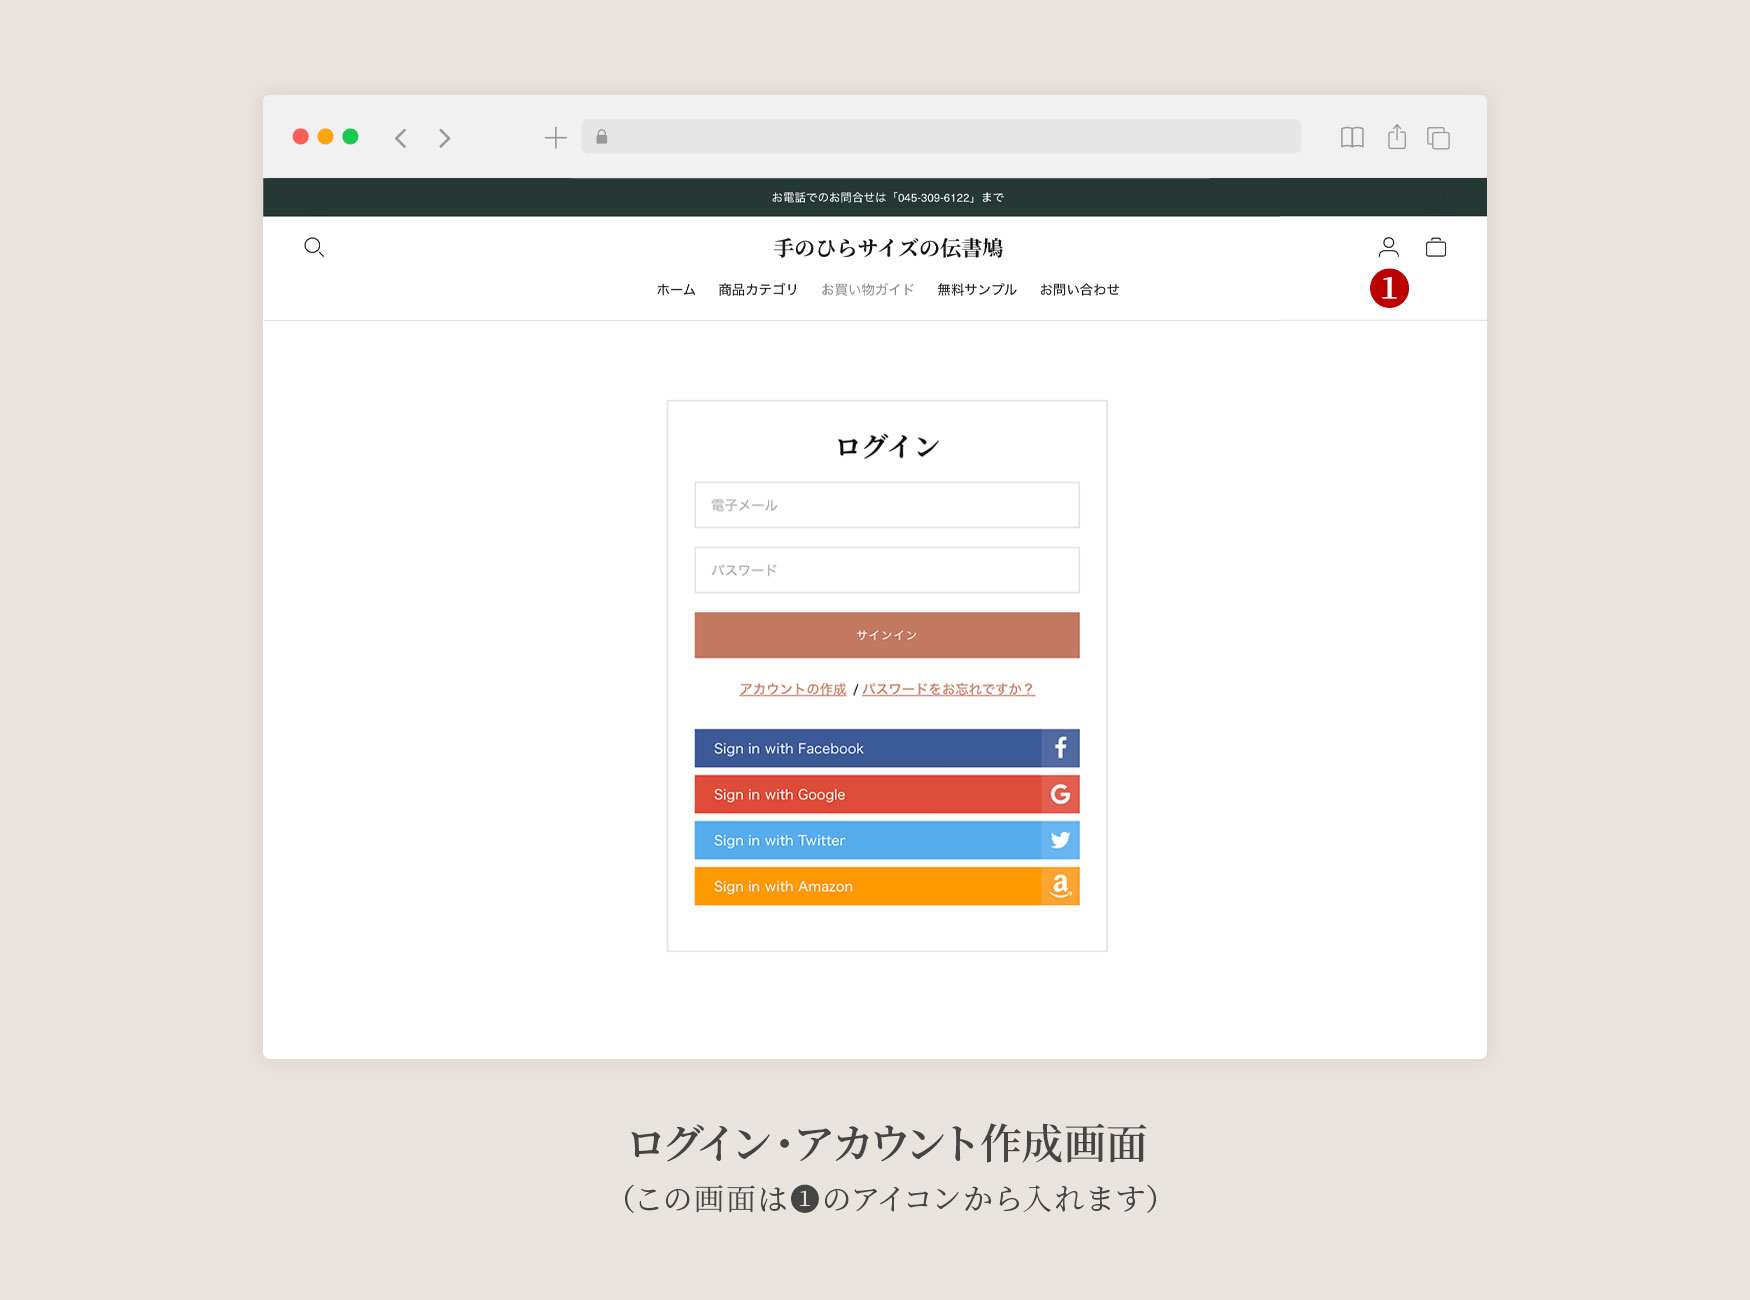Open 商品カテゴリ menu item
Screen dimensions: 1750x1300
point(758,290)
